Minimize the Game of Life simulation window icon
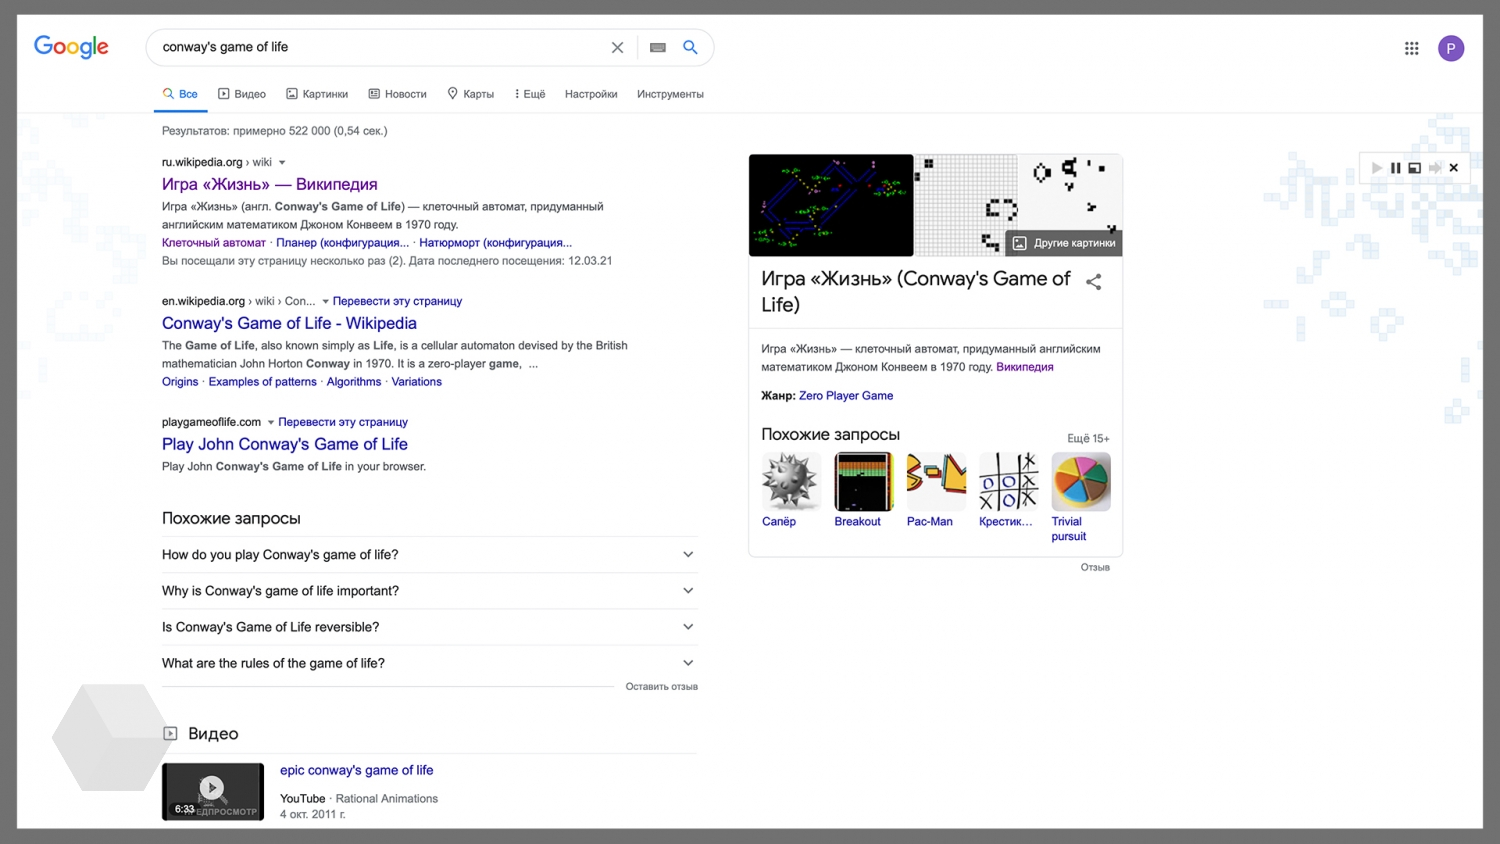 click(1414, 168)
